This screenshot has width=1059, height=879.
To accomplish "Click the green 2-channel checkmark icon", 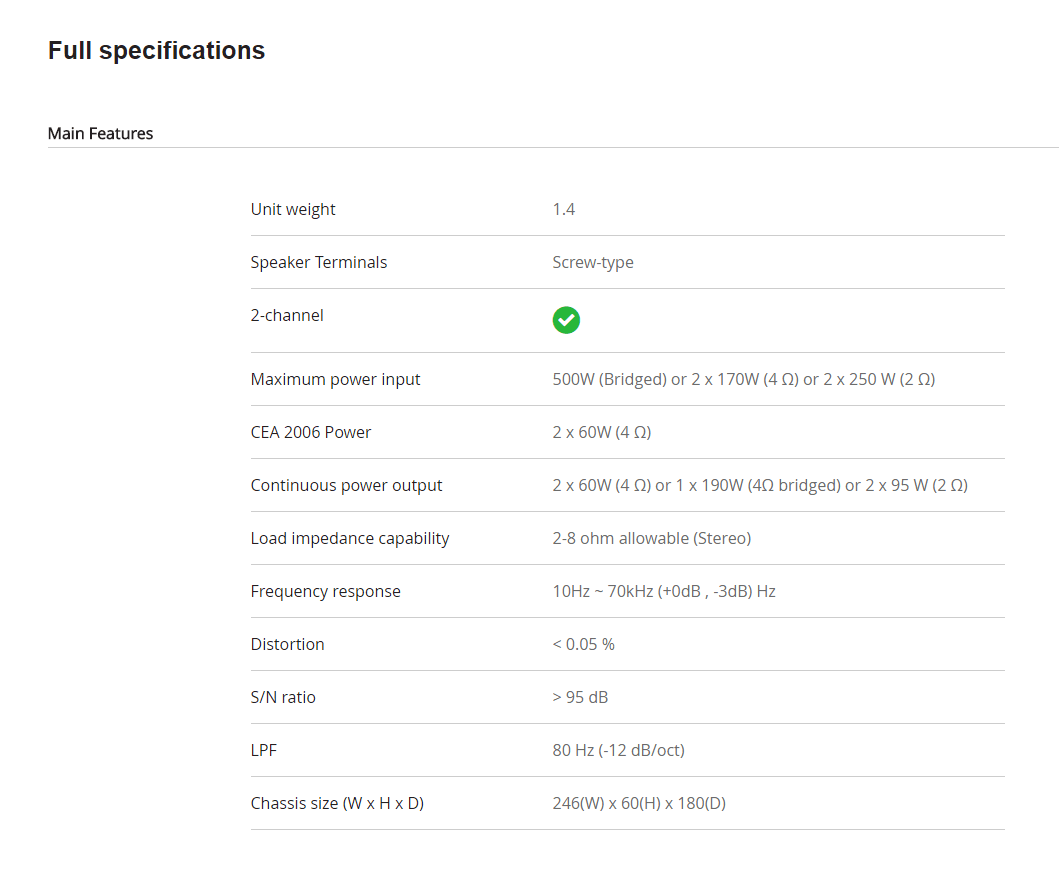I will coord(566,320).
